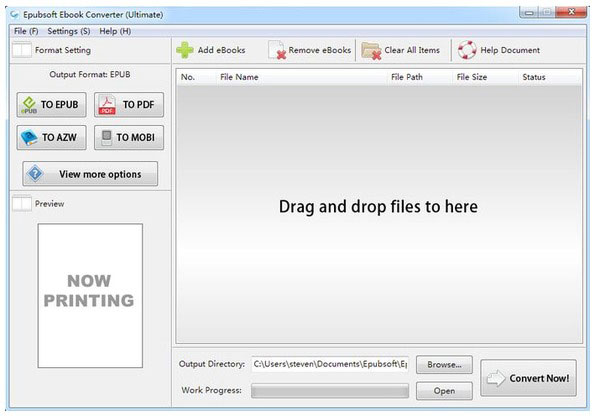Click the Help Document lifebuoy icon
Viewport: 600px width, 416px height.
(467, 50)
